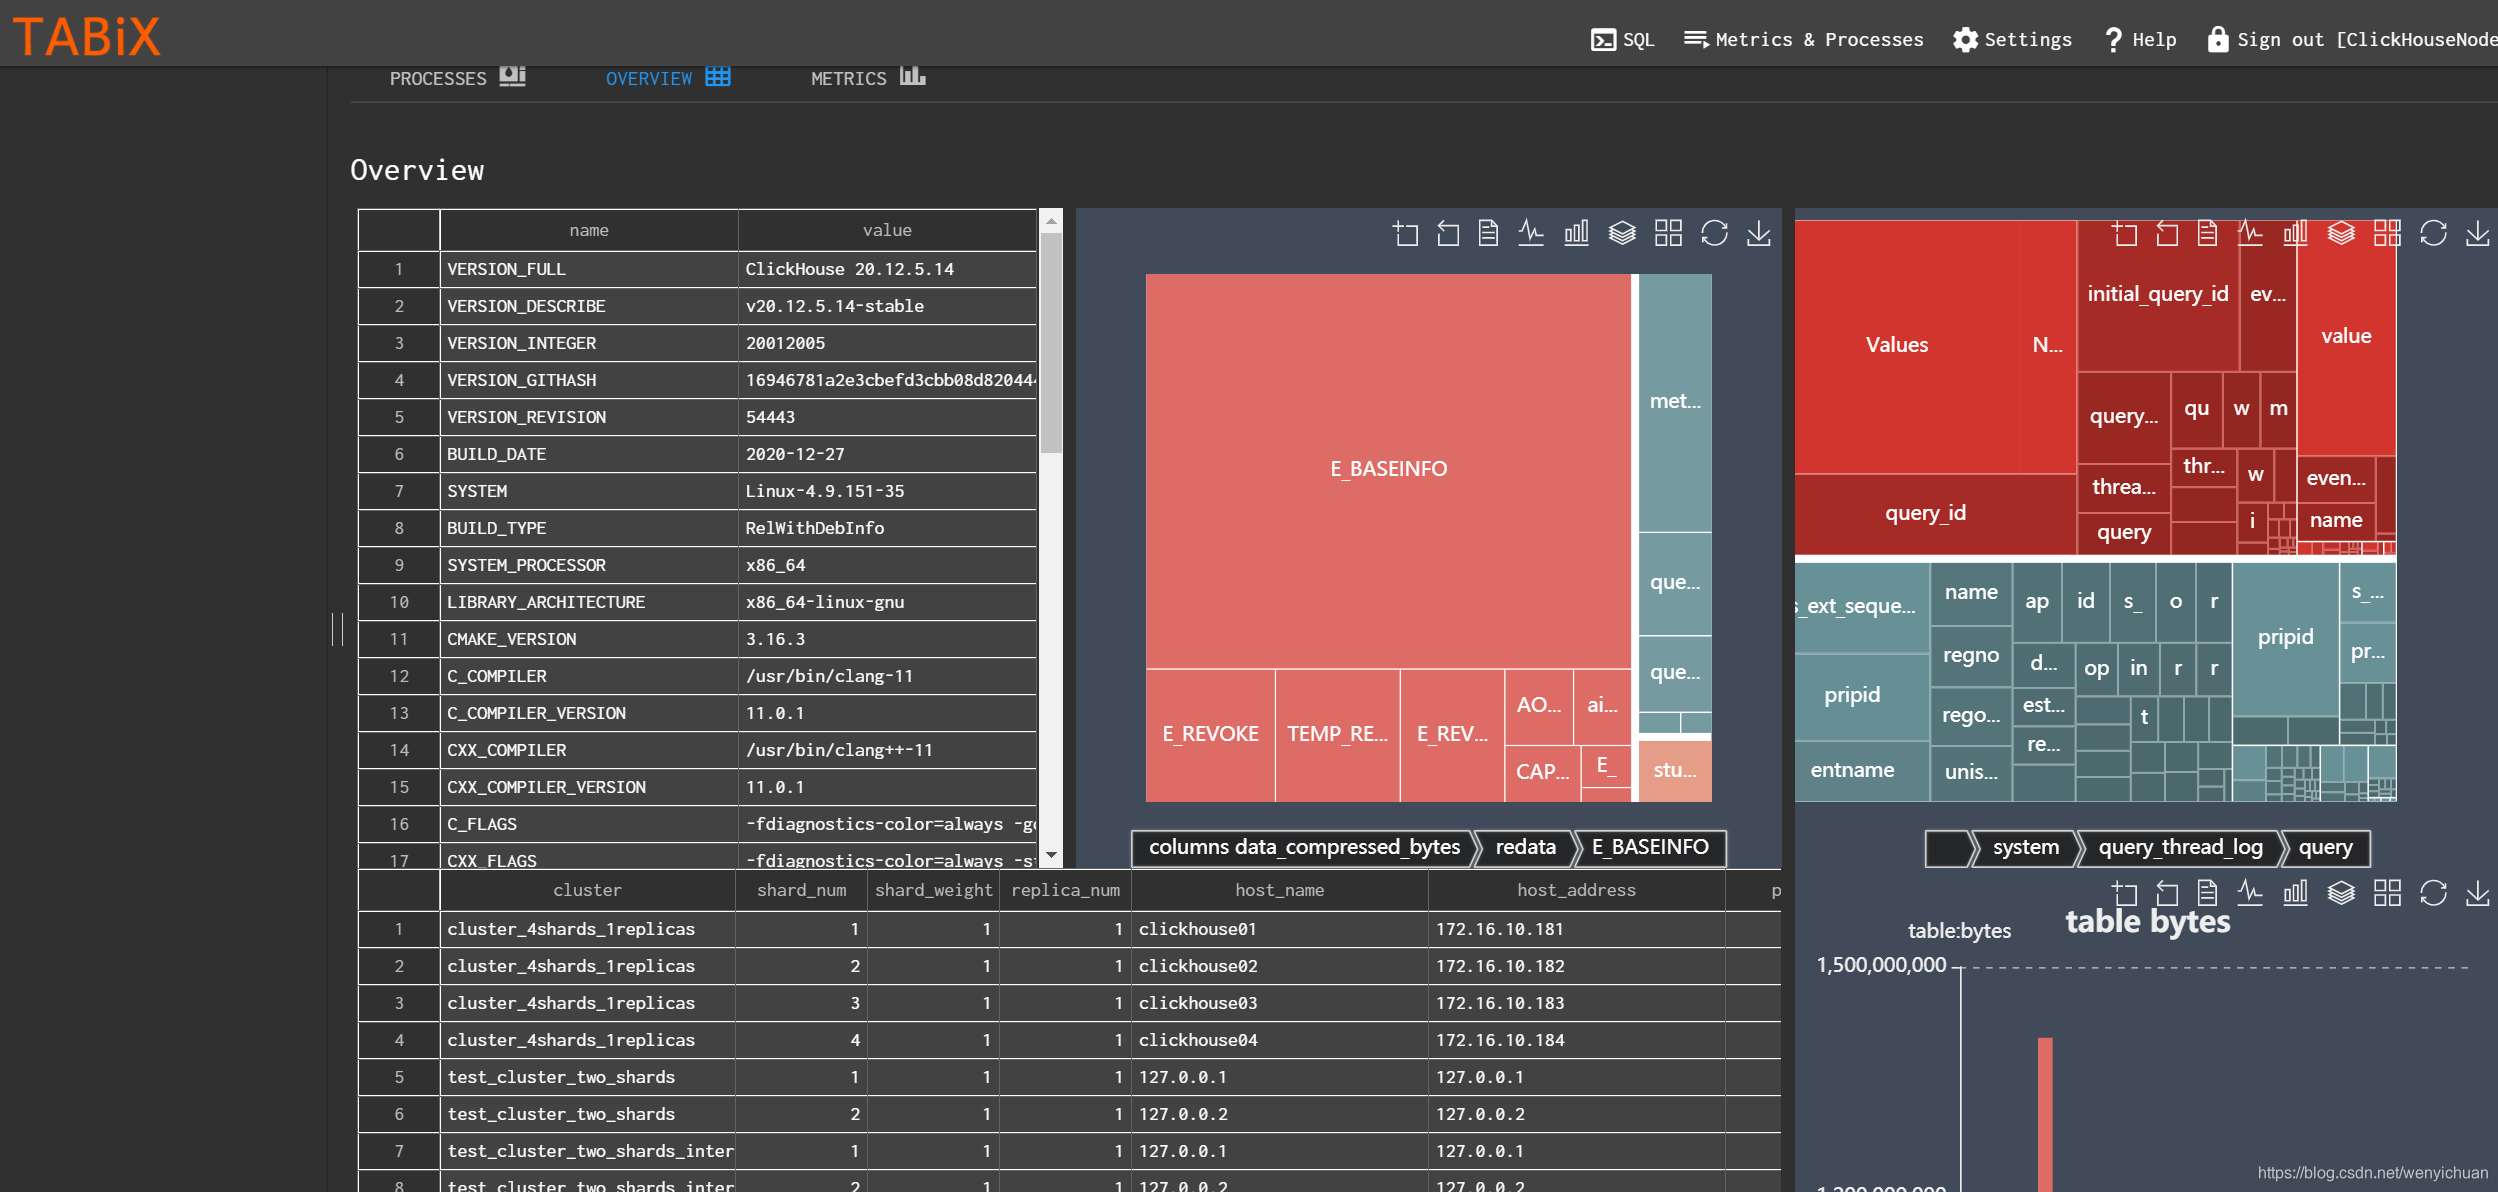Screen dimensions: 2498x1192
Task: Save the E_BASEINFO treemap as image
Action: click(x=1759, y=233)
